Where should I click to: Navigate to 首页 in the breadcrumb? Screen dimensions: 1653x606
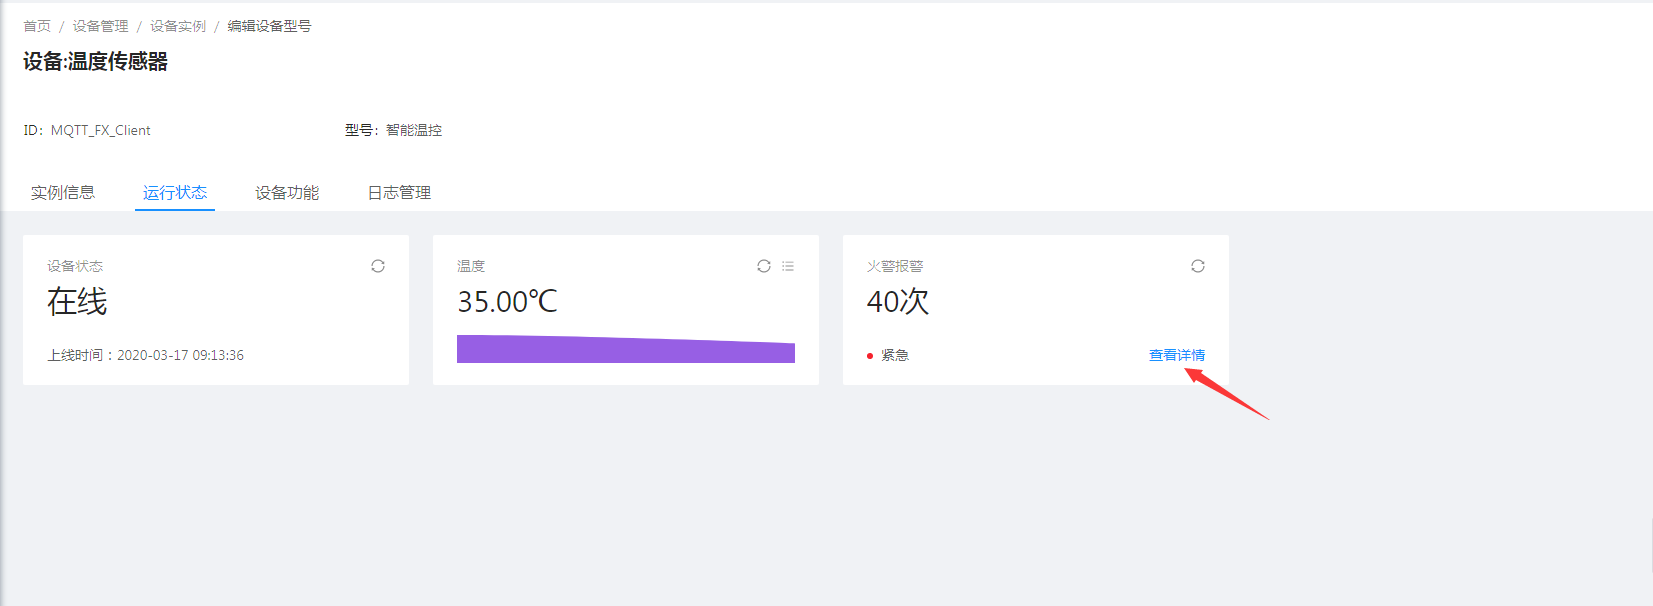(x=37, y=26)
